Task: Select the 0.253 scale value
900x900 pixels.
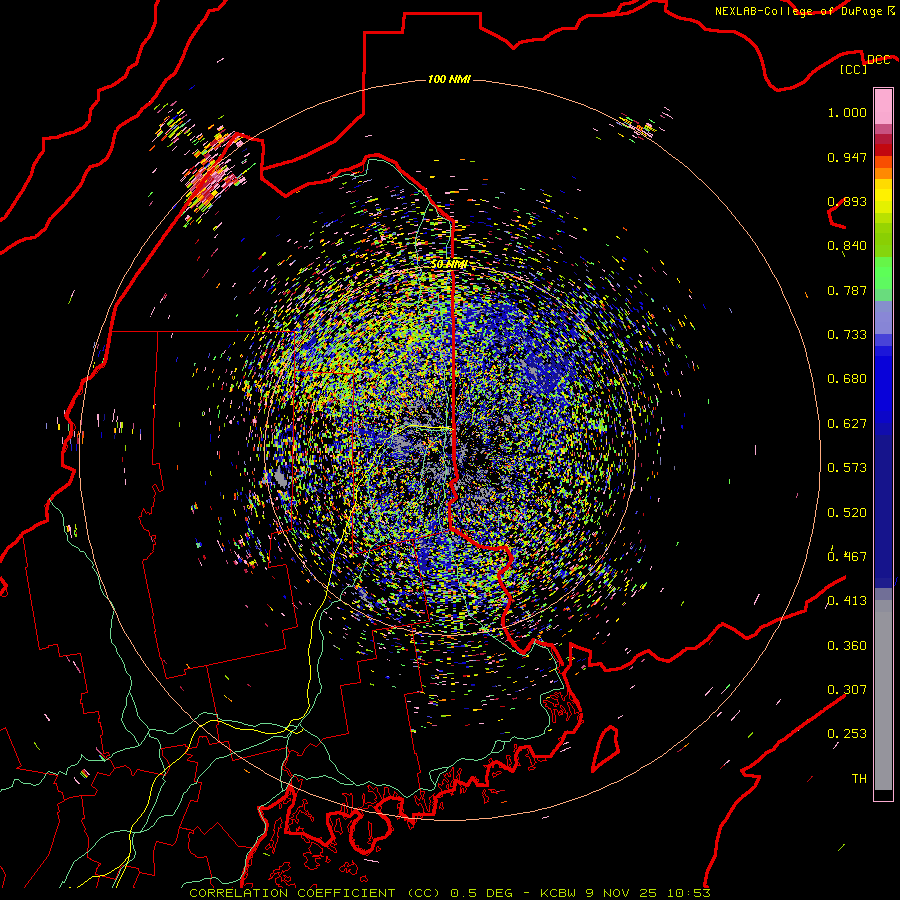Action: [847, 734]
